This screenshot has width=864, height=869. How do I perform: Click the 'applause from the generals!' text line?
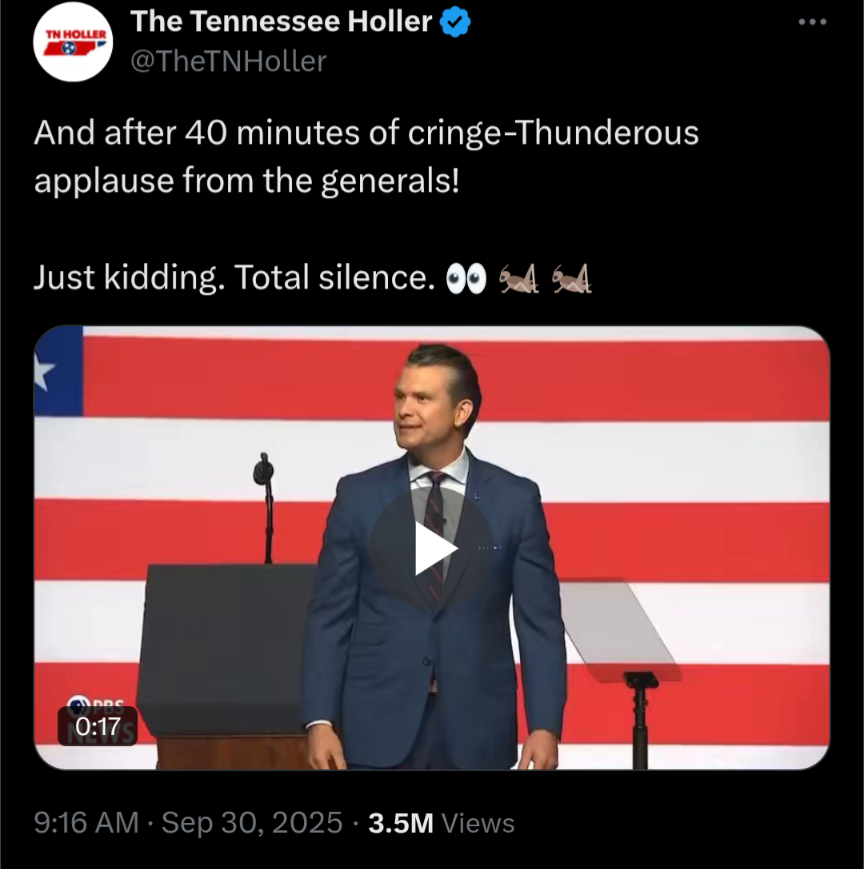pyautogui.click(x=246, y=181)
